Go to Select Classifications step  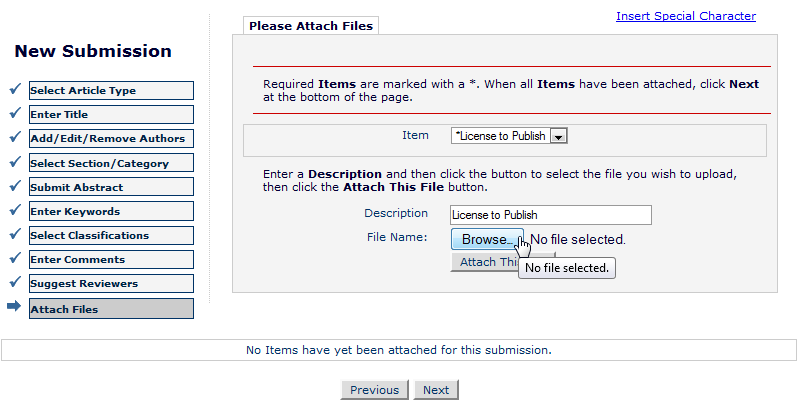tap(111, 235)
